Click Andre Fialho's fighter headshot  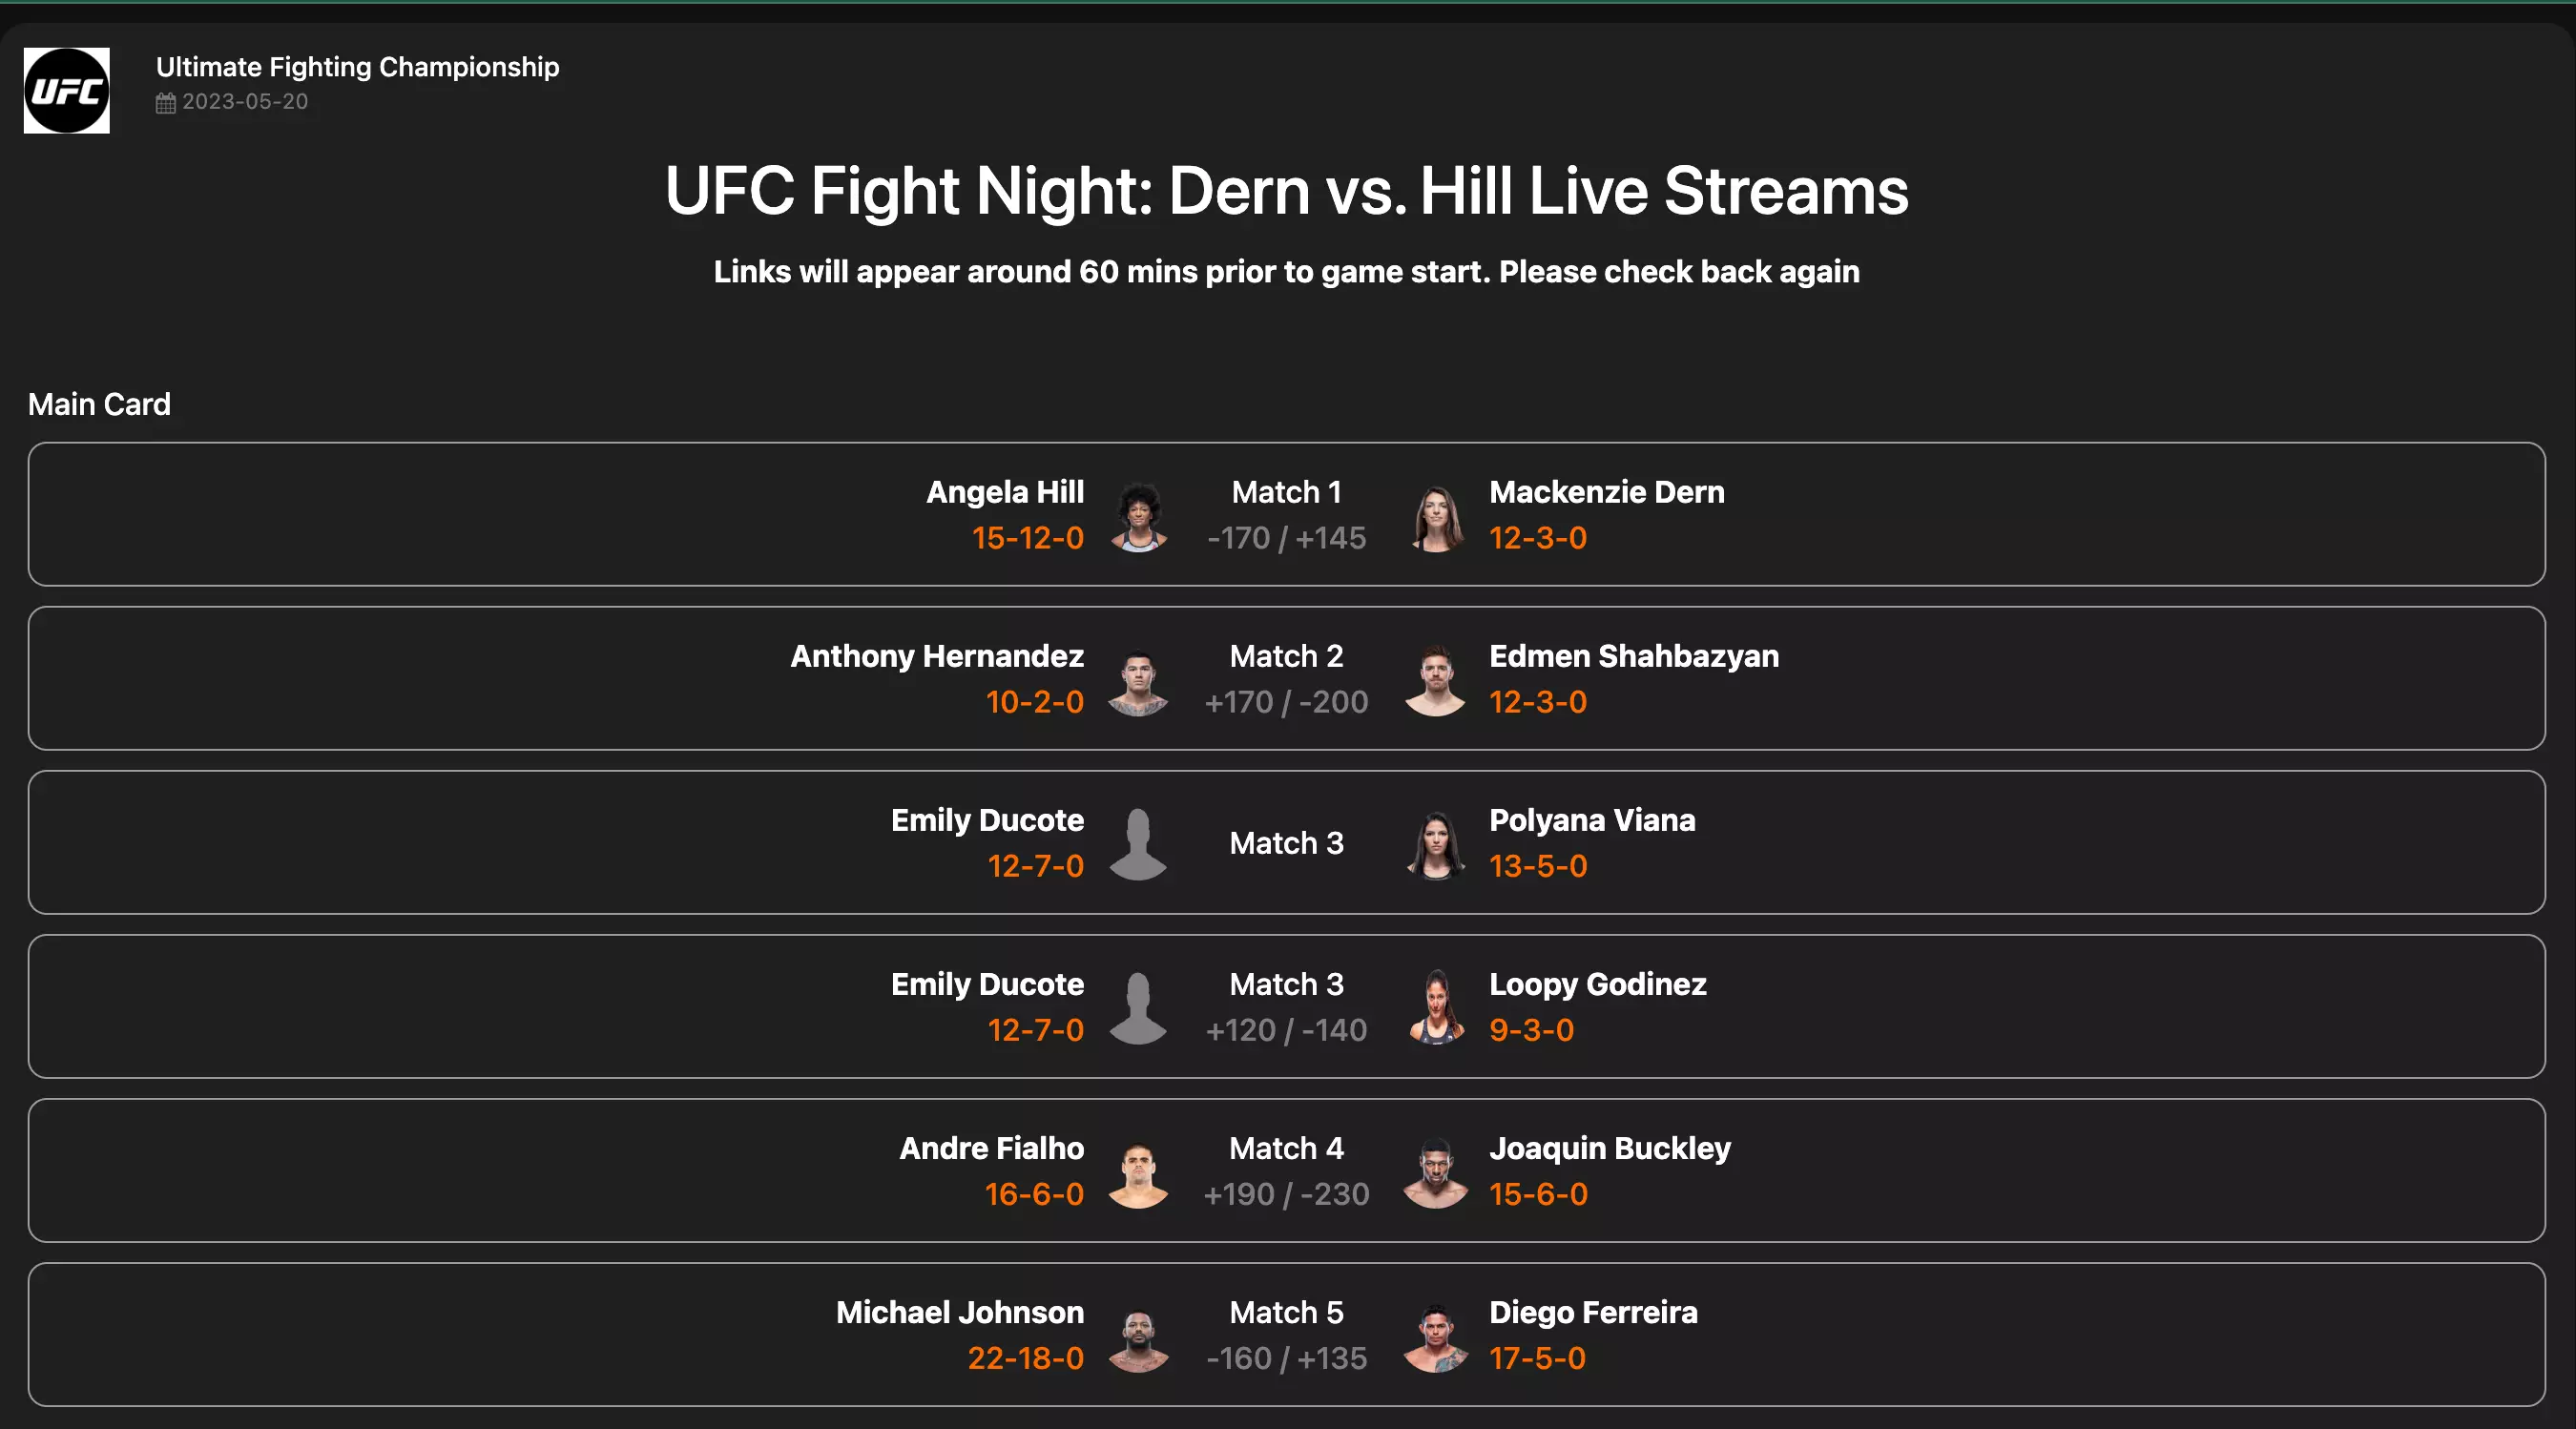click(x=1138, y=1173)
